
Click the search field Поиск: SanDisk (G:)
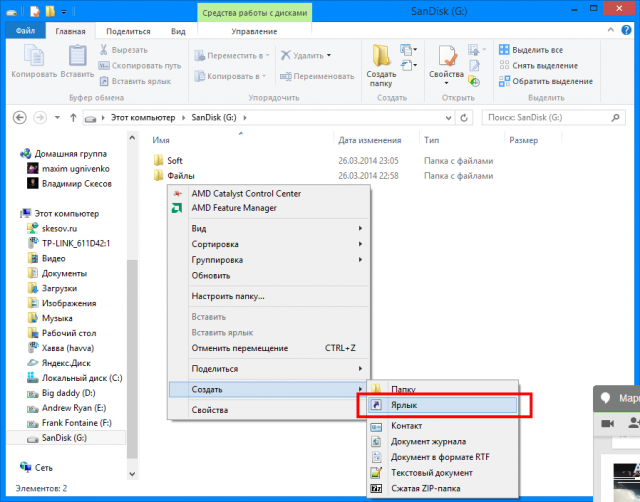click(x=553, y=118)
